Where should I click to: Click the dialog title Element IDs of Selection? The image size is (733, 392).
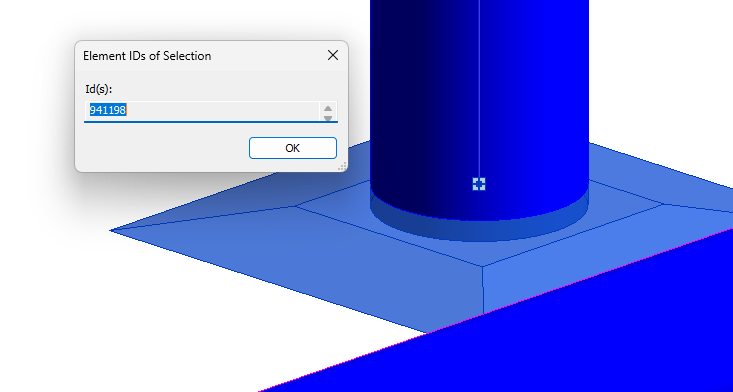[147, 56]
